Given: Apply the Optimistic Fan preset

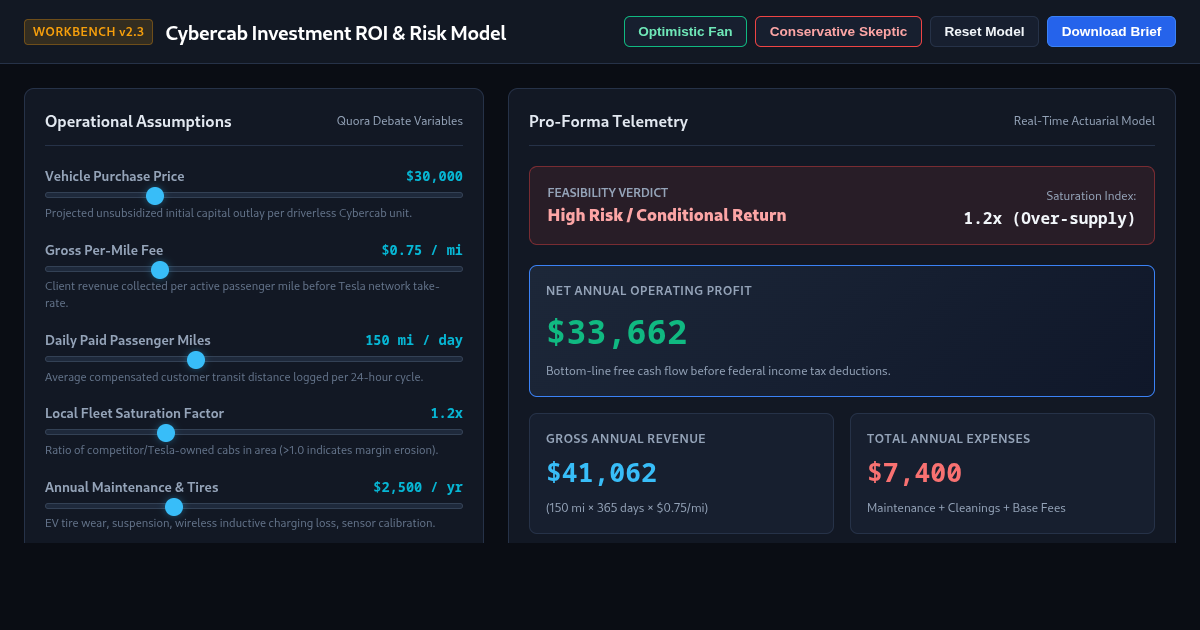Looking at the screenshot, I should click(x=685, y=31).
